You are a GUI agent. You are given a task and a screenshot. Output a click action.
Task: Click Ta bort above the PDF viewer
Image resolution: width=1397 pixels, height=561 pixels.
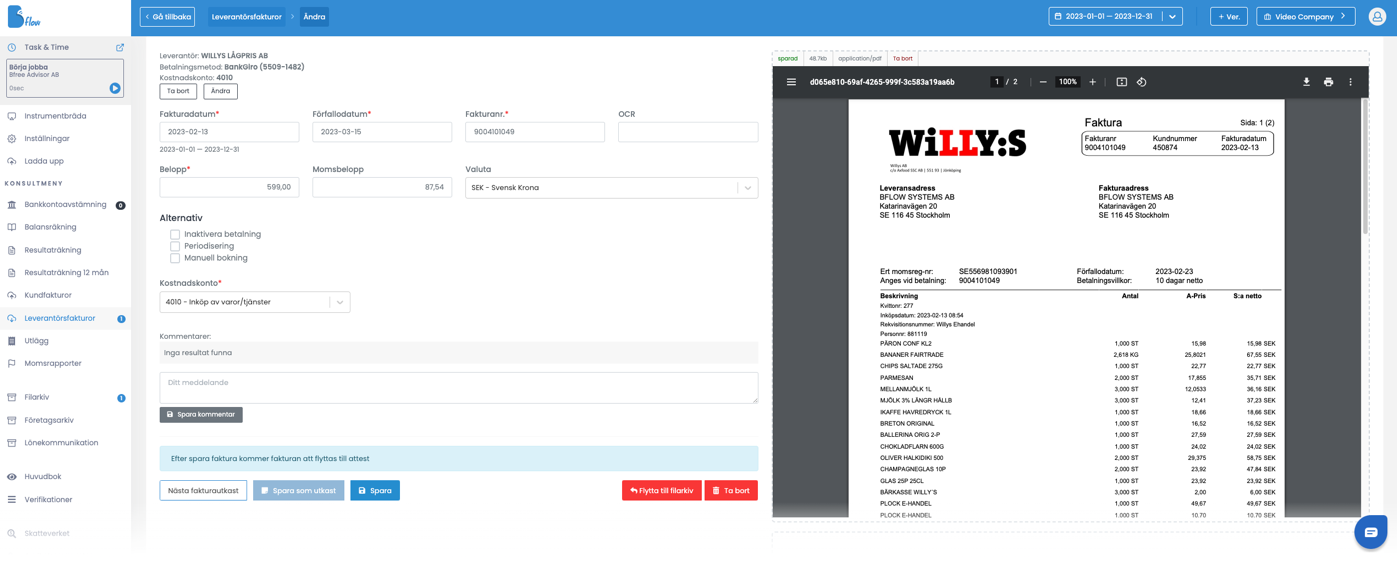coord(903,58)
